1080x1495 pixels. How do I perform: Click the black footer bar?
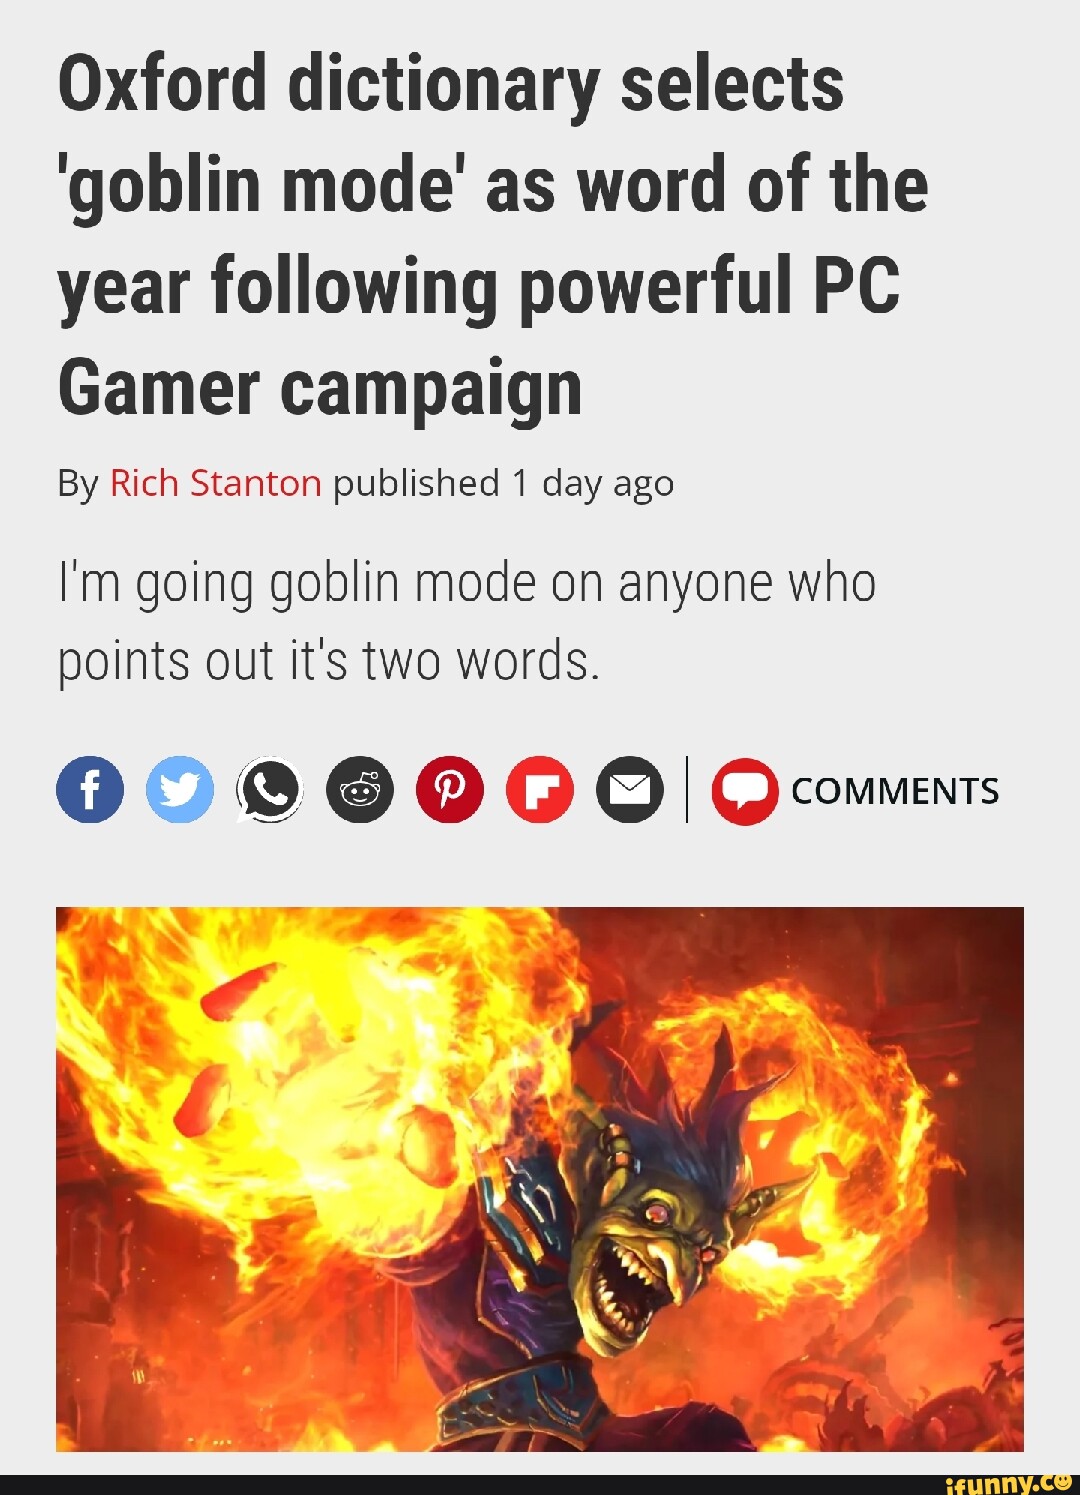tap(540, 1484)
